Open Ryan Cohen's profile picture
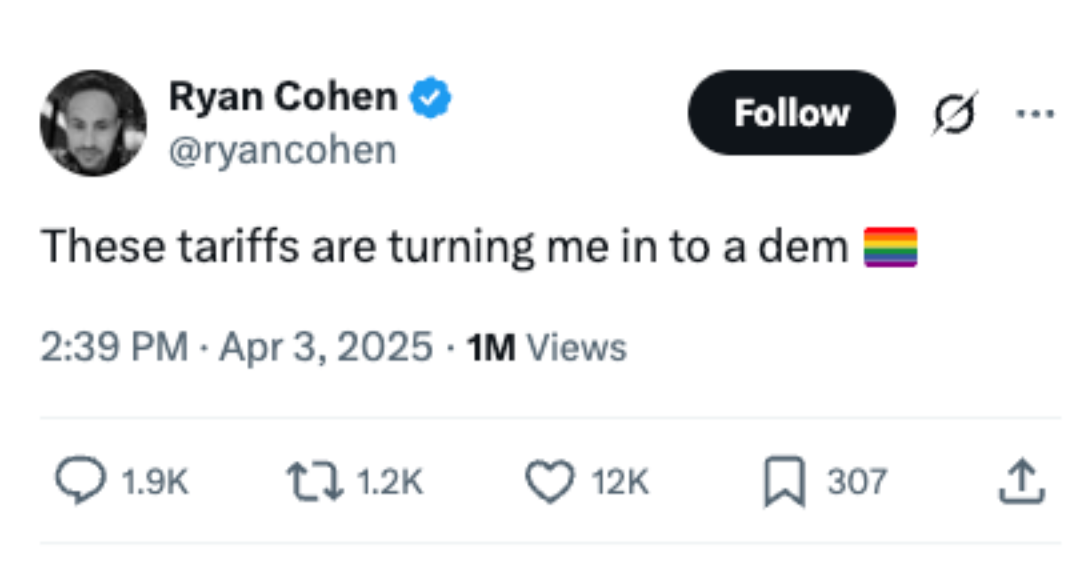This screenshot has width=1080, height=583. pos(93,123)
